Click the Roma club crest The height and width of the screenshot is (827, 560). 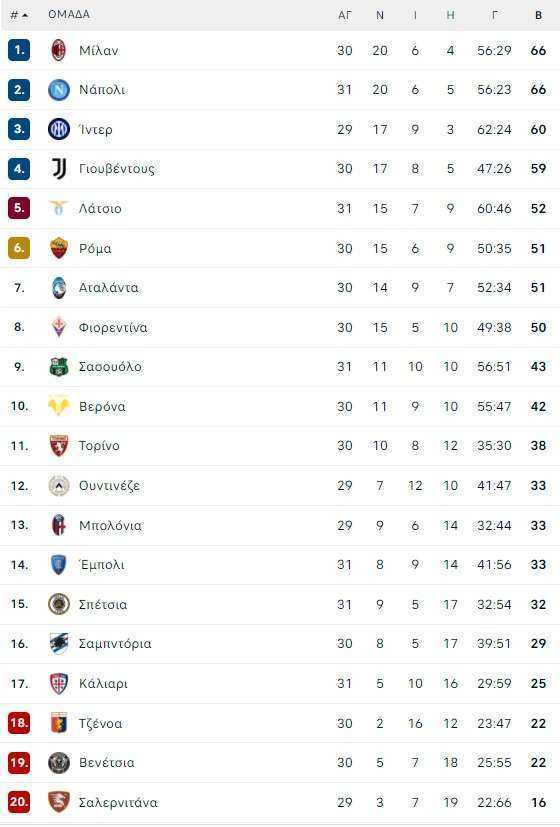click(x=59, y=248)
